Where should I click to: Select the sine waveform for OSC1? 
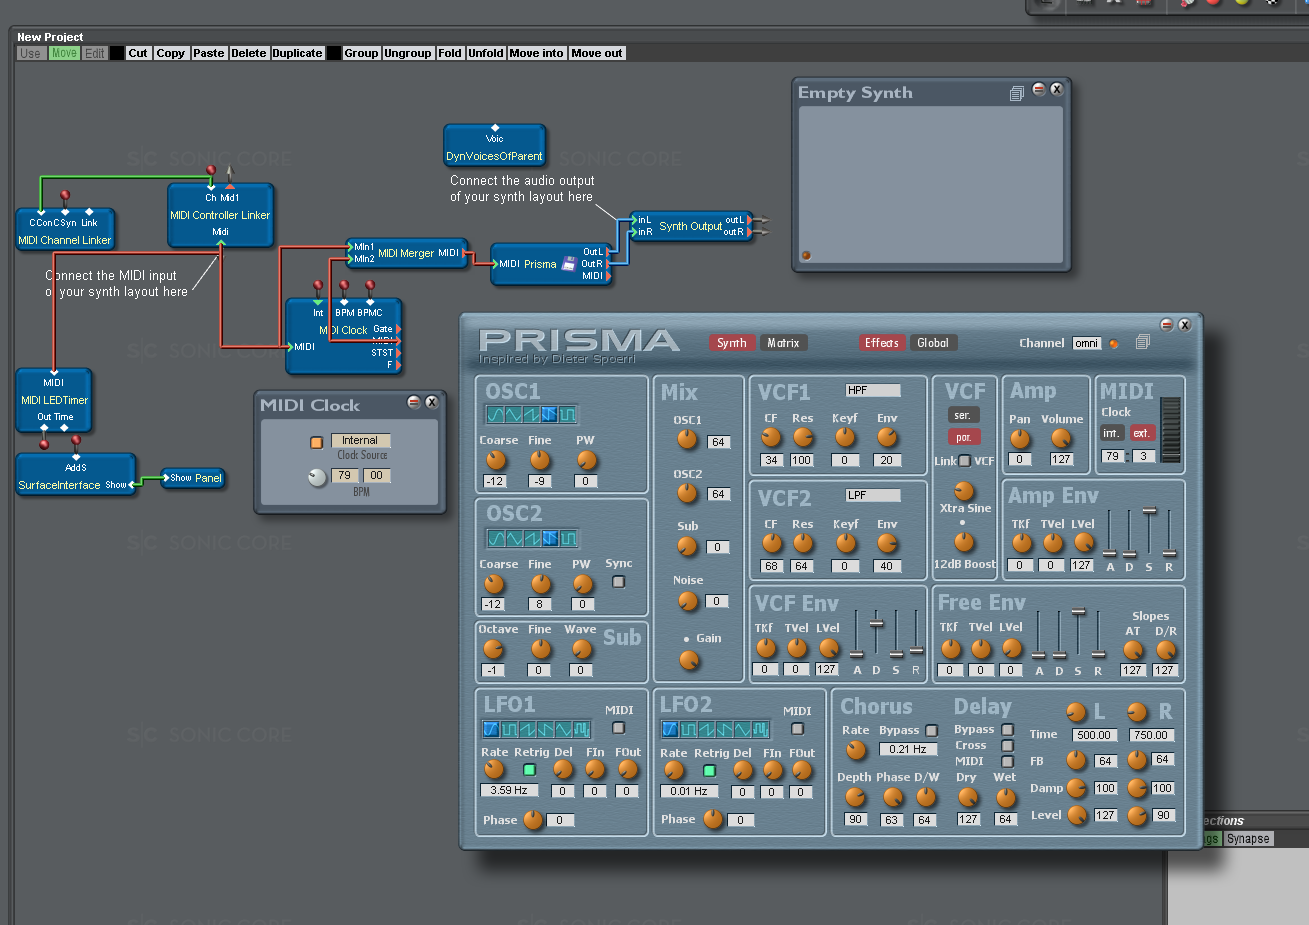point(497,415)
